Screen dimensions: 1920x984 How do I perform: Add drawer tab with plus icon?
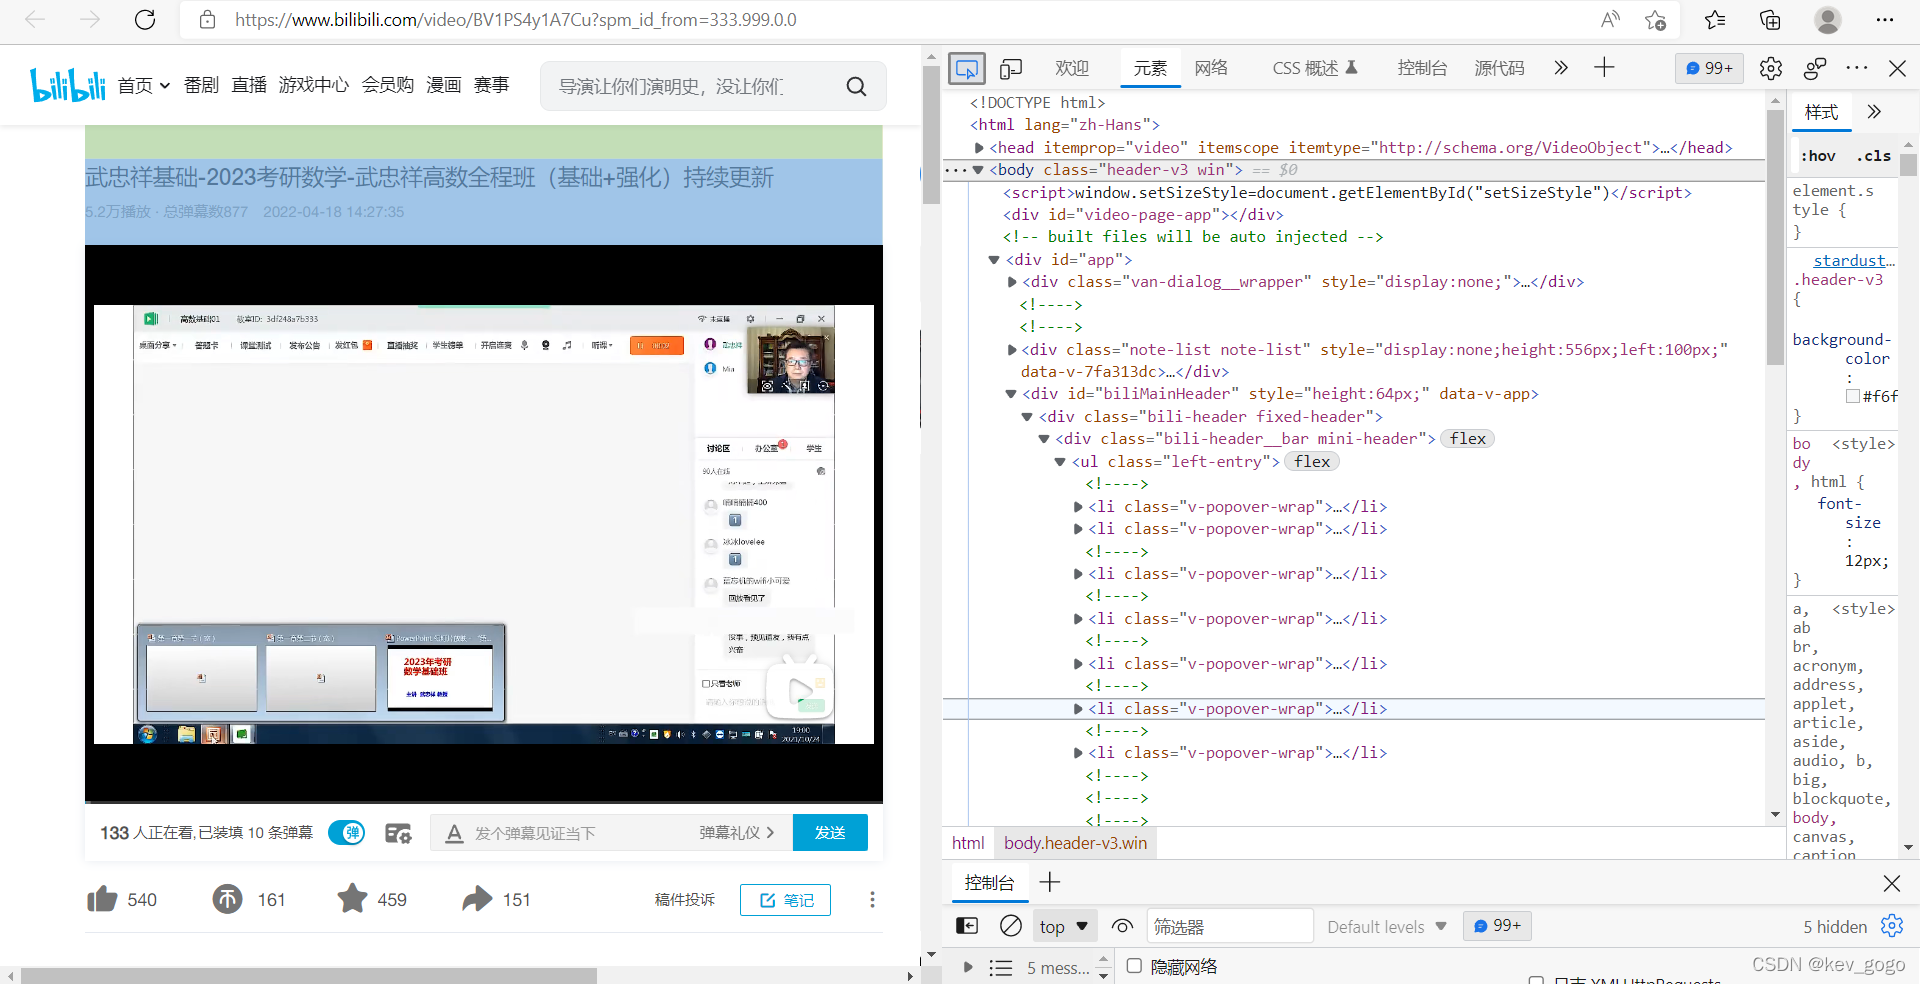[1050, 882]
